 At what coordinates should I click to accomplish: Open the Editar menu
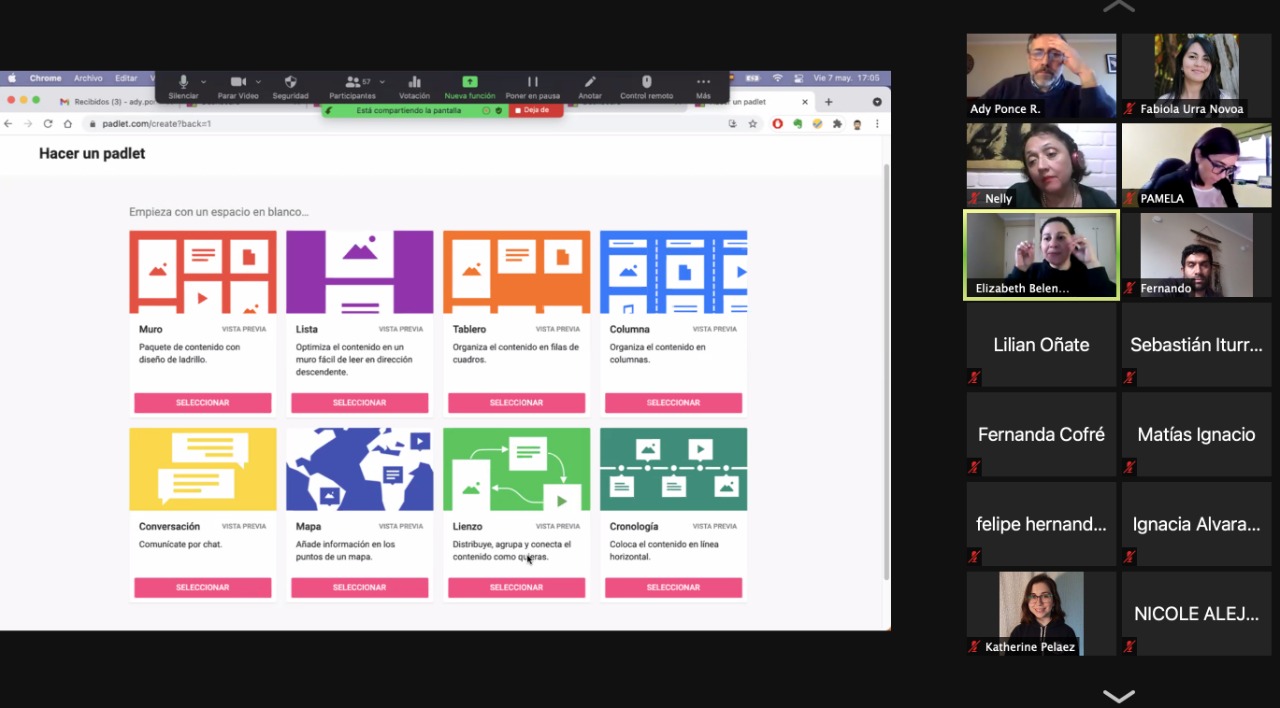126,78
